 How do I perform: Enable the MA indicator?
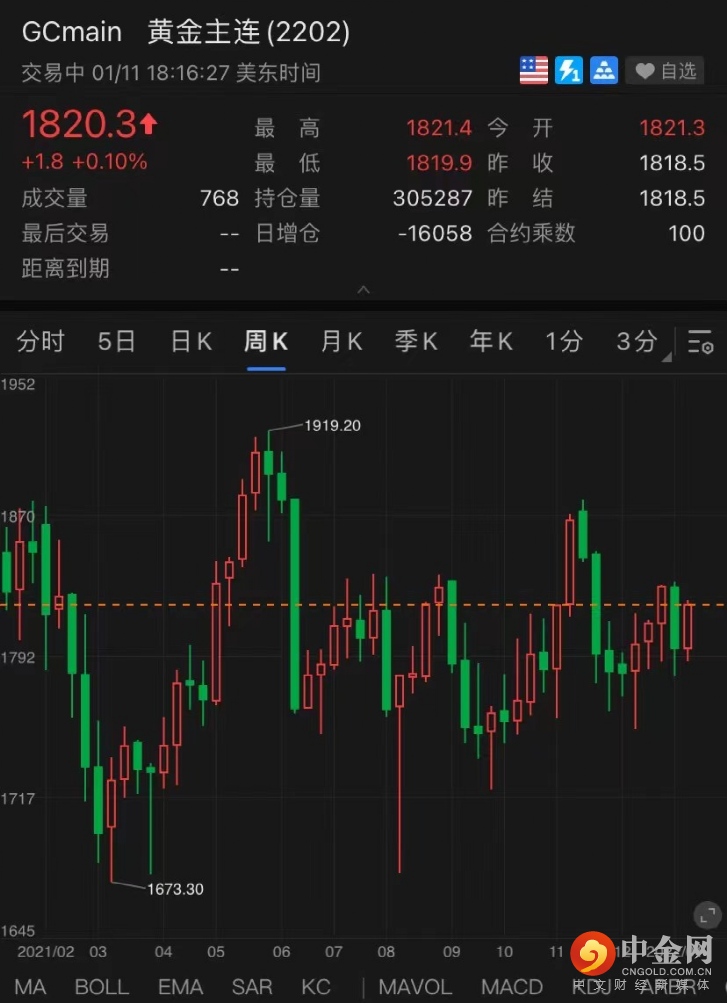tap(30, 987)
